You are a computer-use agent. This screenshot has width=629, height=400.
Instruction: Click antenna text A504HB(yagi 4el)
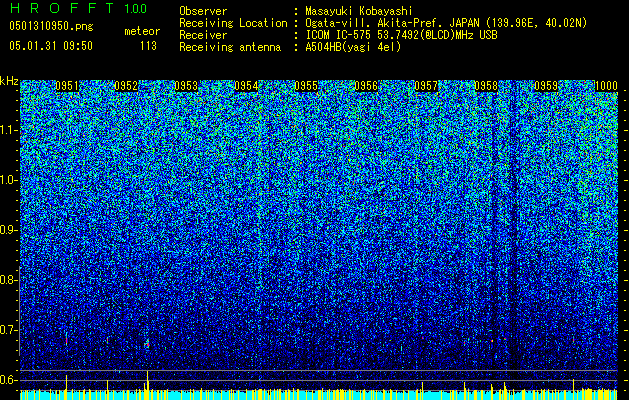coord(353,47)
